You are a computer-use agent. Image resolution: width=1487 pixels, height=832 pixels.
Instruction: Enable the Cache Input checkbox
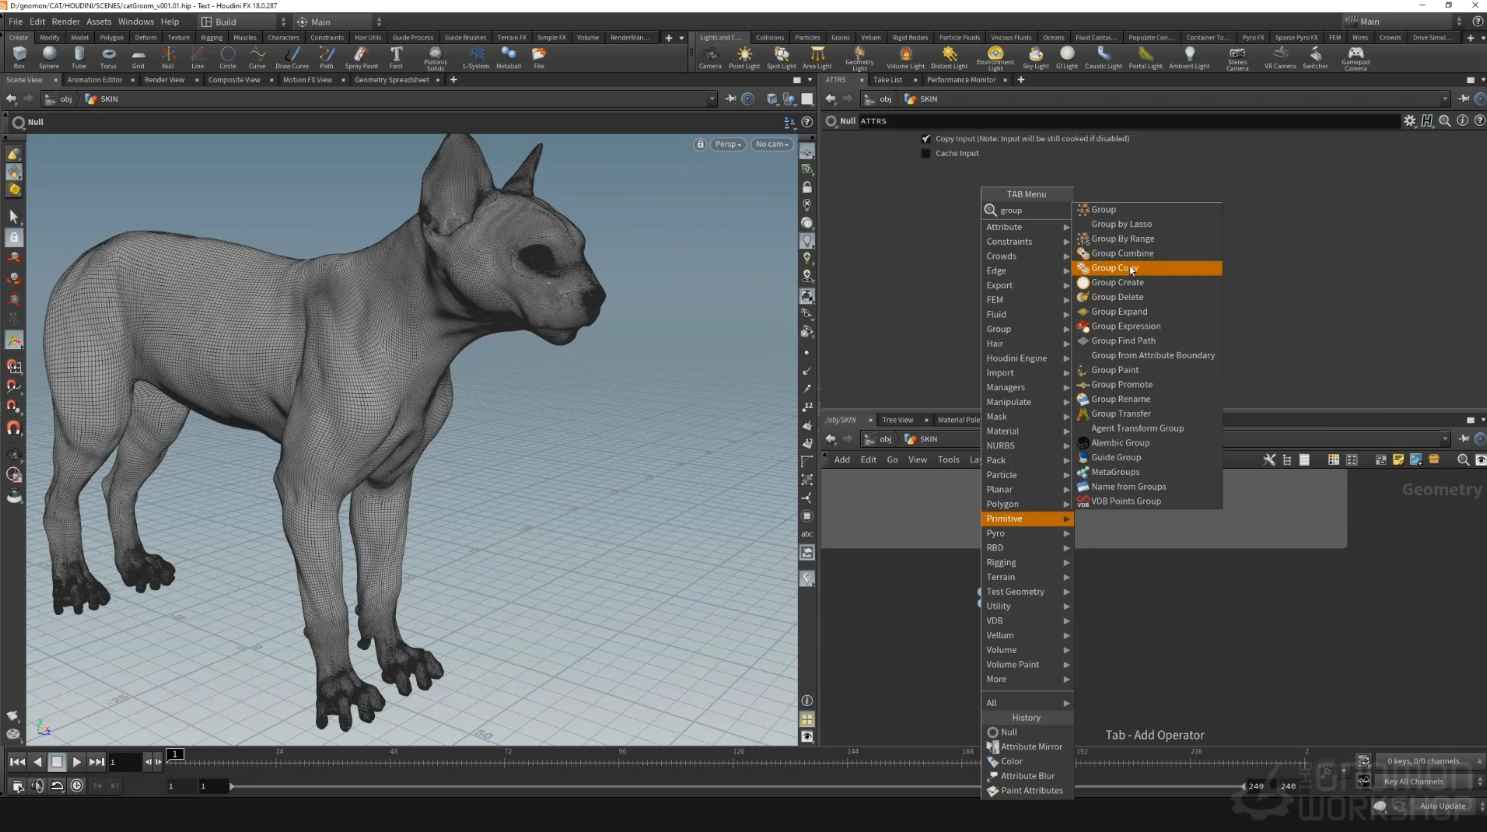click(x=926, y=153)
